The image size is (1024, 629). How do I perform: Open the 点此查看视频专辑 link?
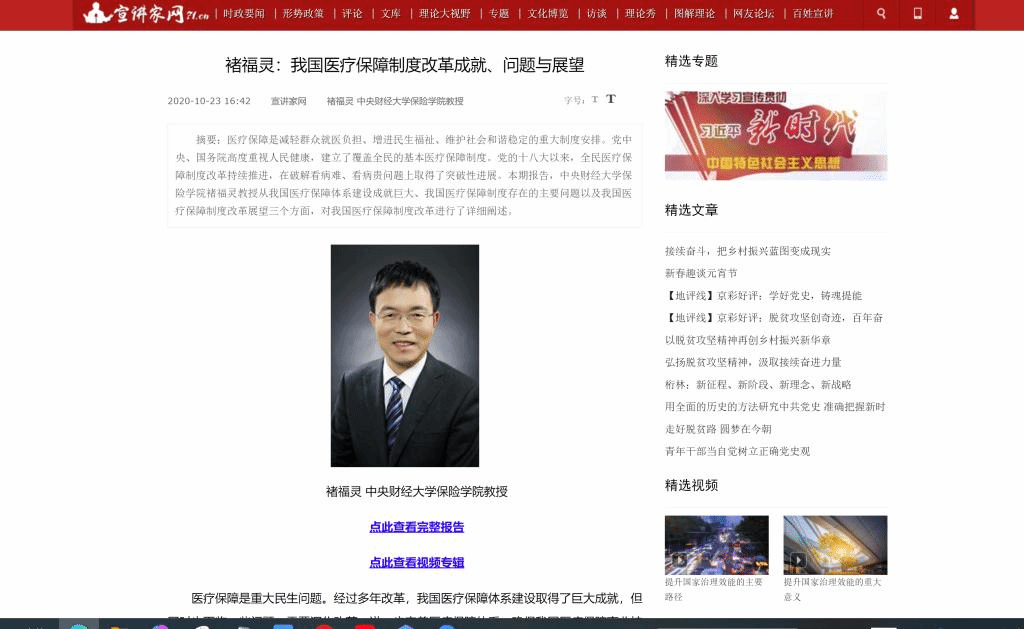[x=417, y=563]
